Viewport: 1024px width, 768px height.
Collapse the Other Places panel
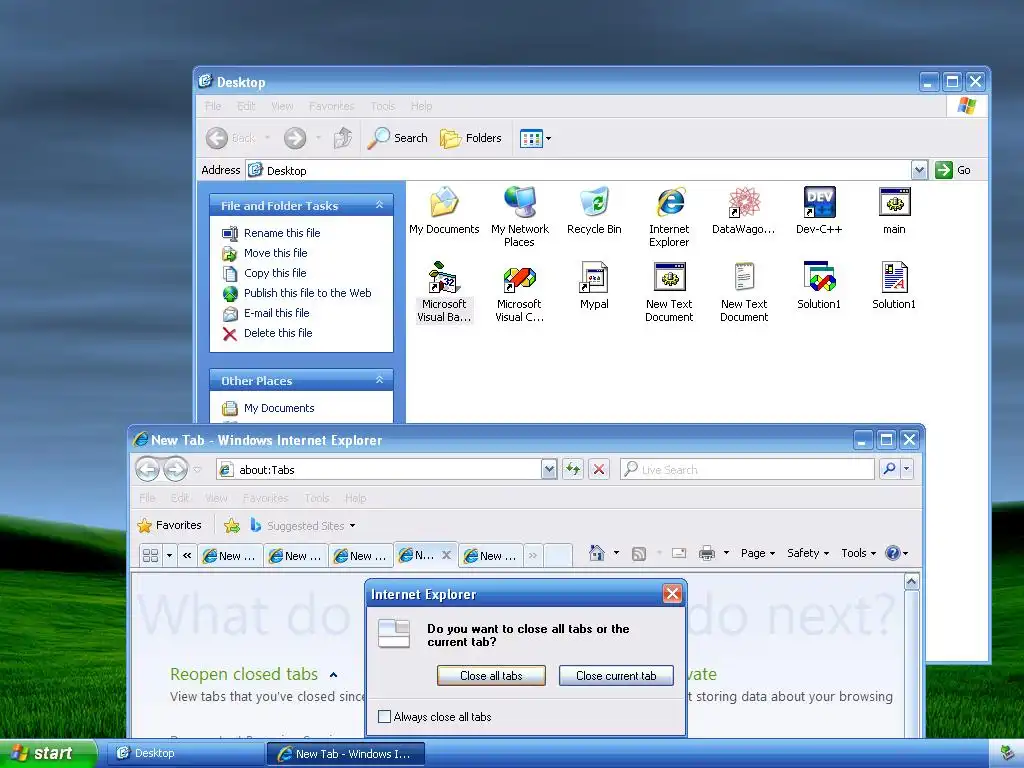click(379, 380)
